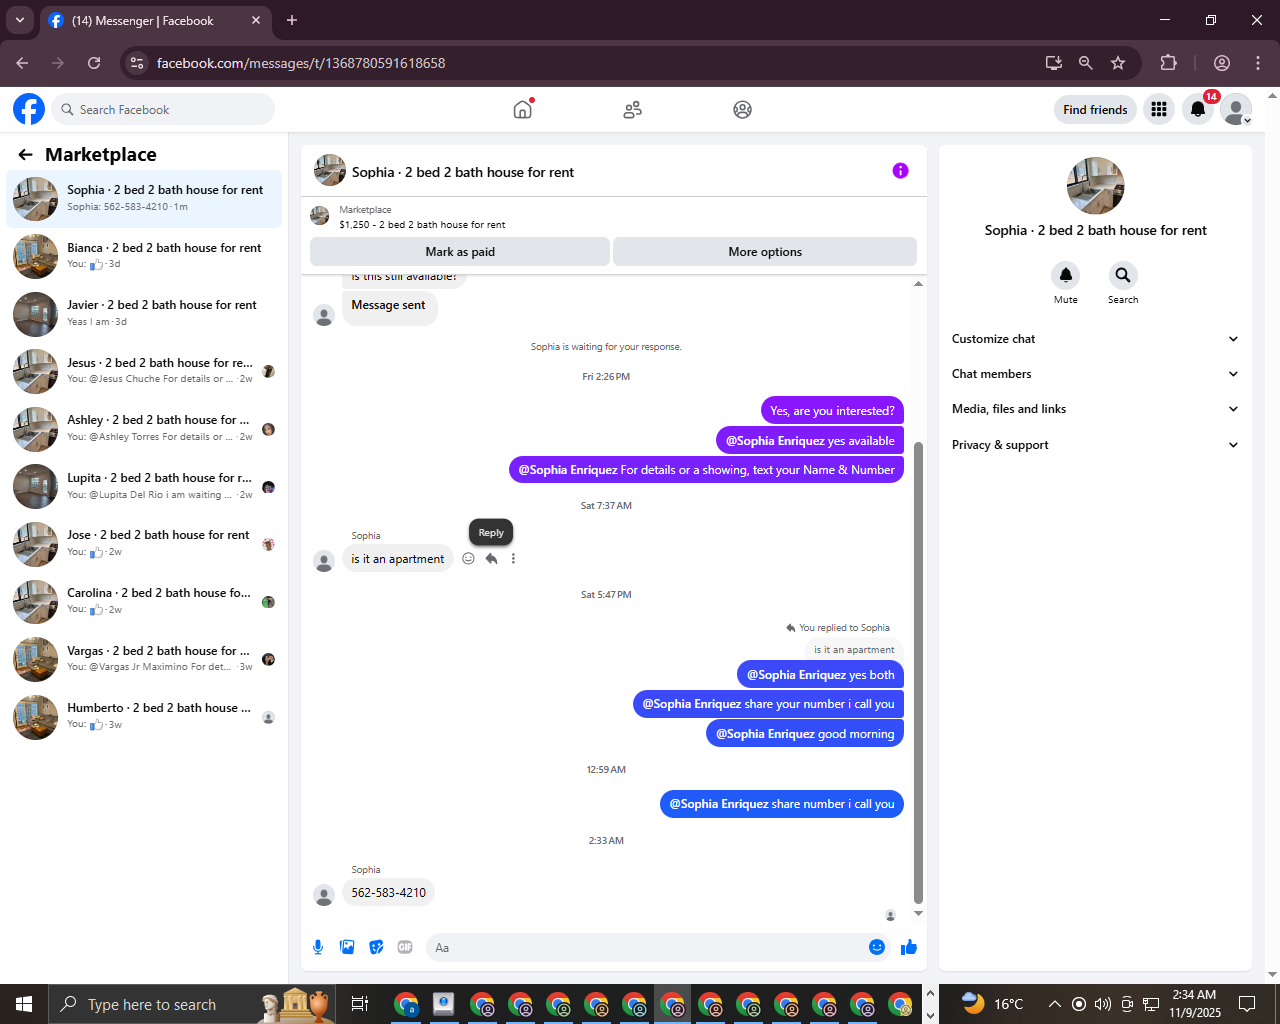Image resolution: width=1280 pixels, height=1024 pixels.
Task: Open Windows Start menu
Action: [x=24, y=1004]
